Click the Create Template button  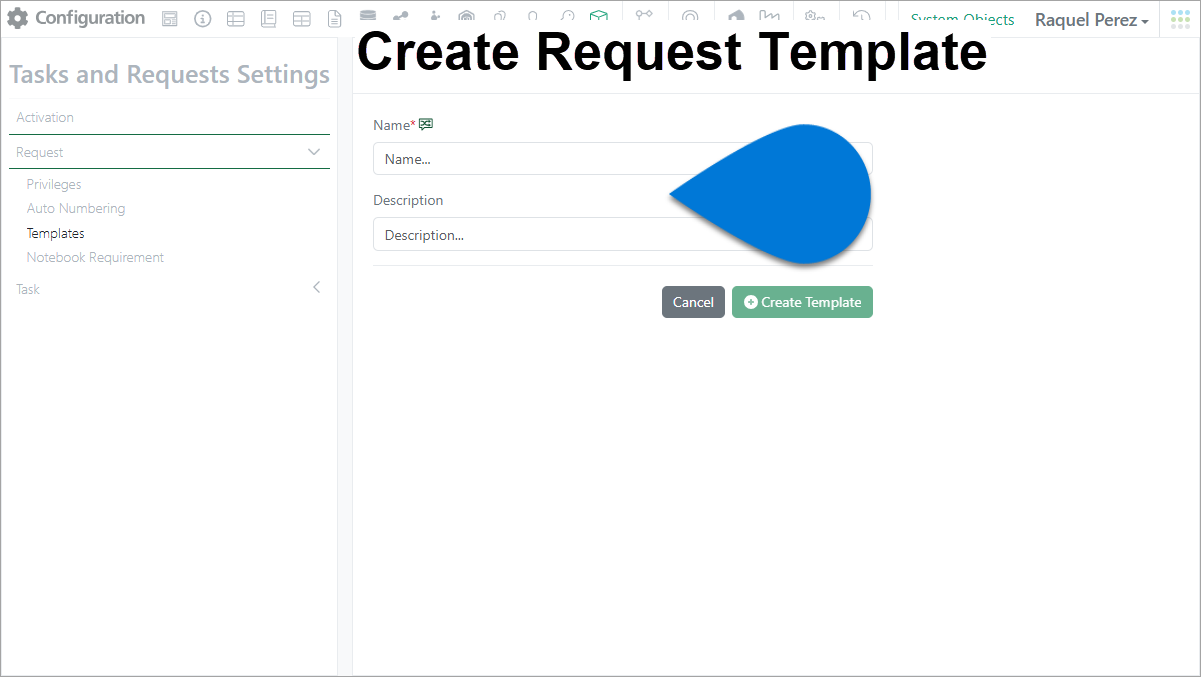click(802, 302)
